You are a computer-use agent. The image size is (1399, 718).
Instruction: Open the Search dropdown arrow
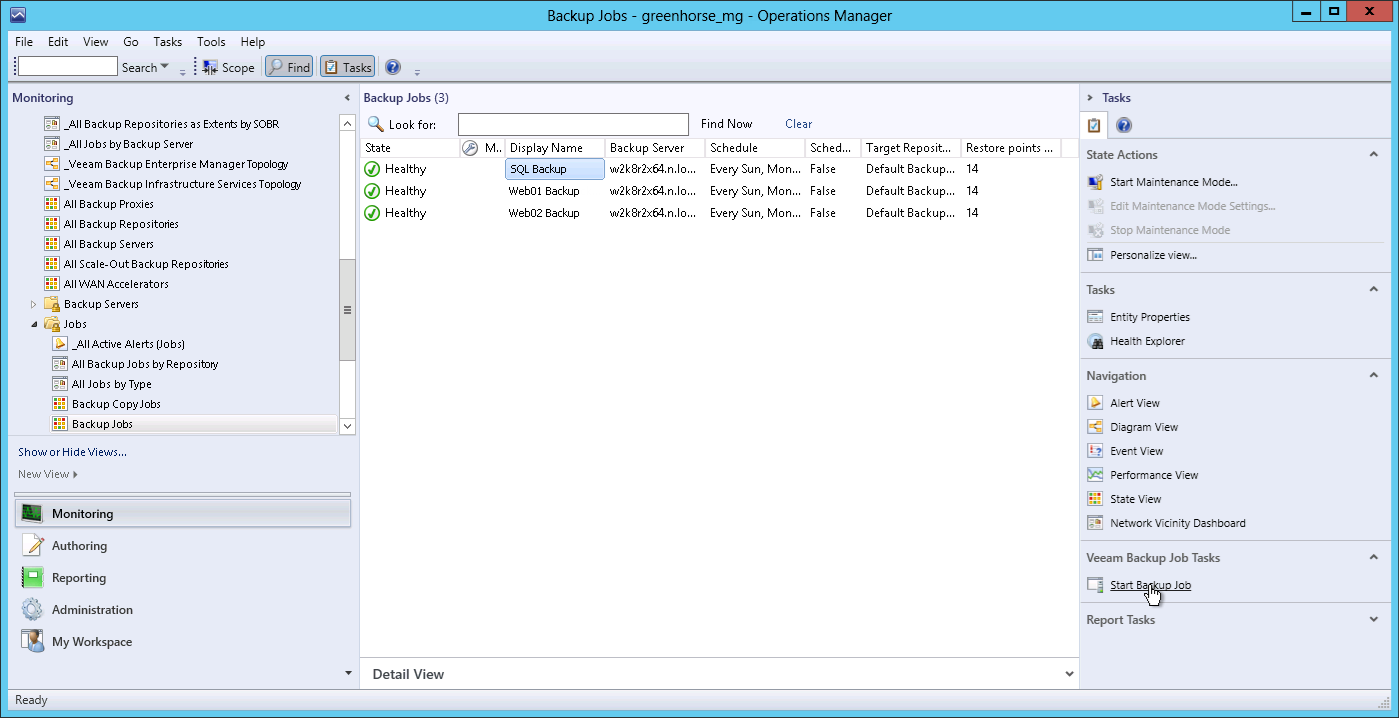[x=165, y=67]
